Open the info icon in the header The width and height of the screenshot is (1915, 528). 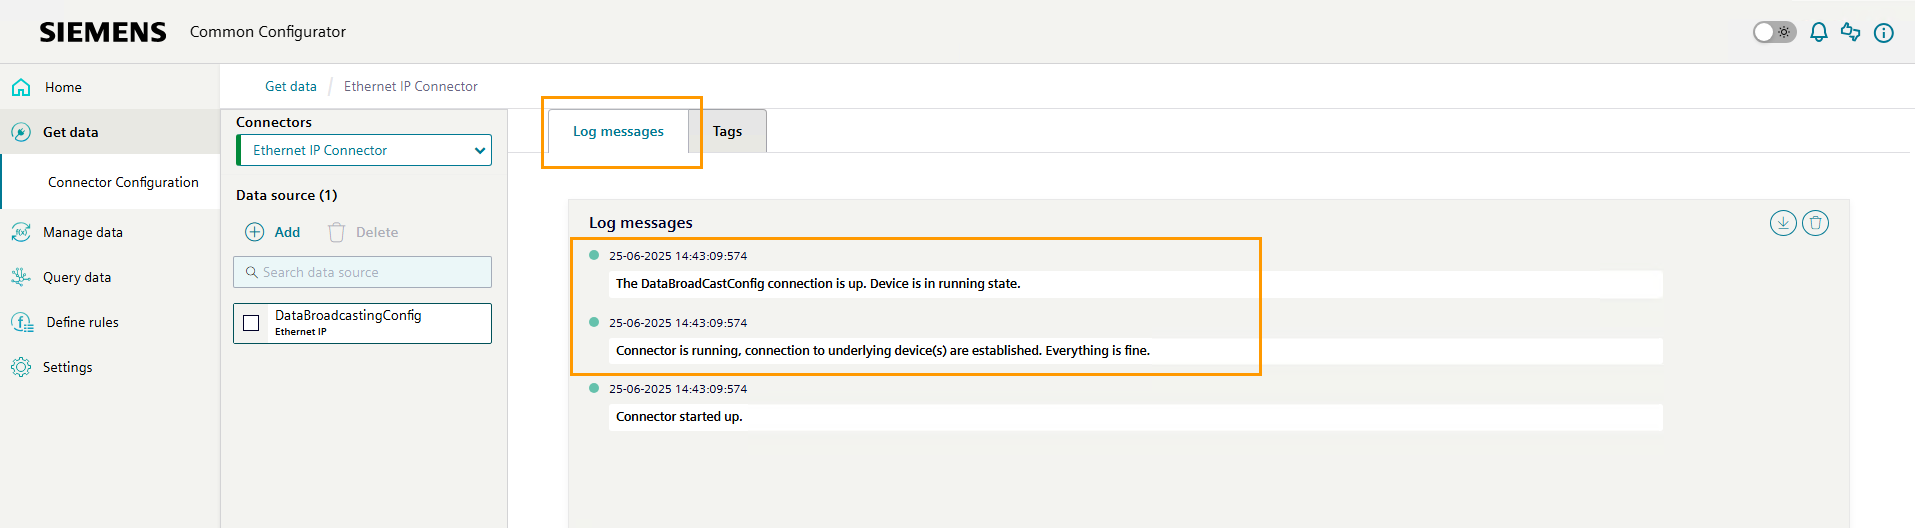tap(1884, 32)
